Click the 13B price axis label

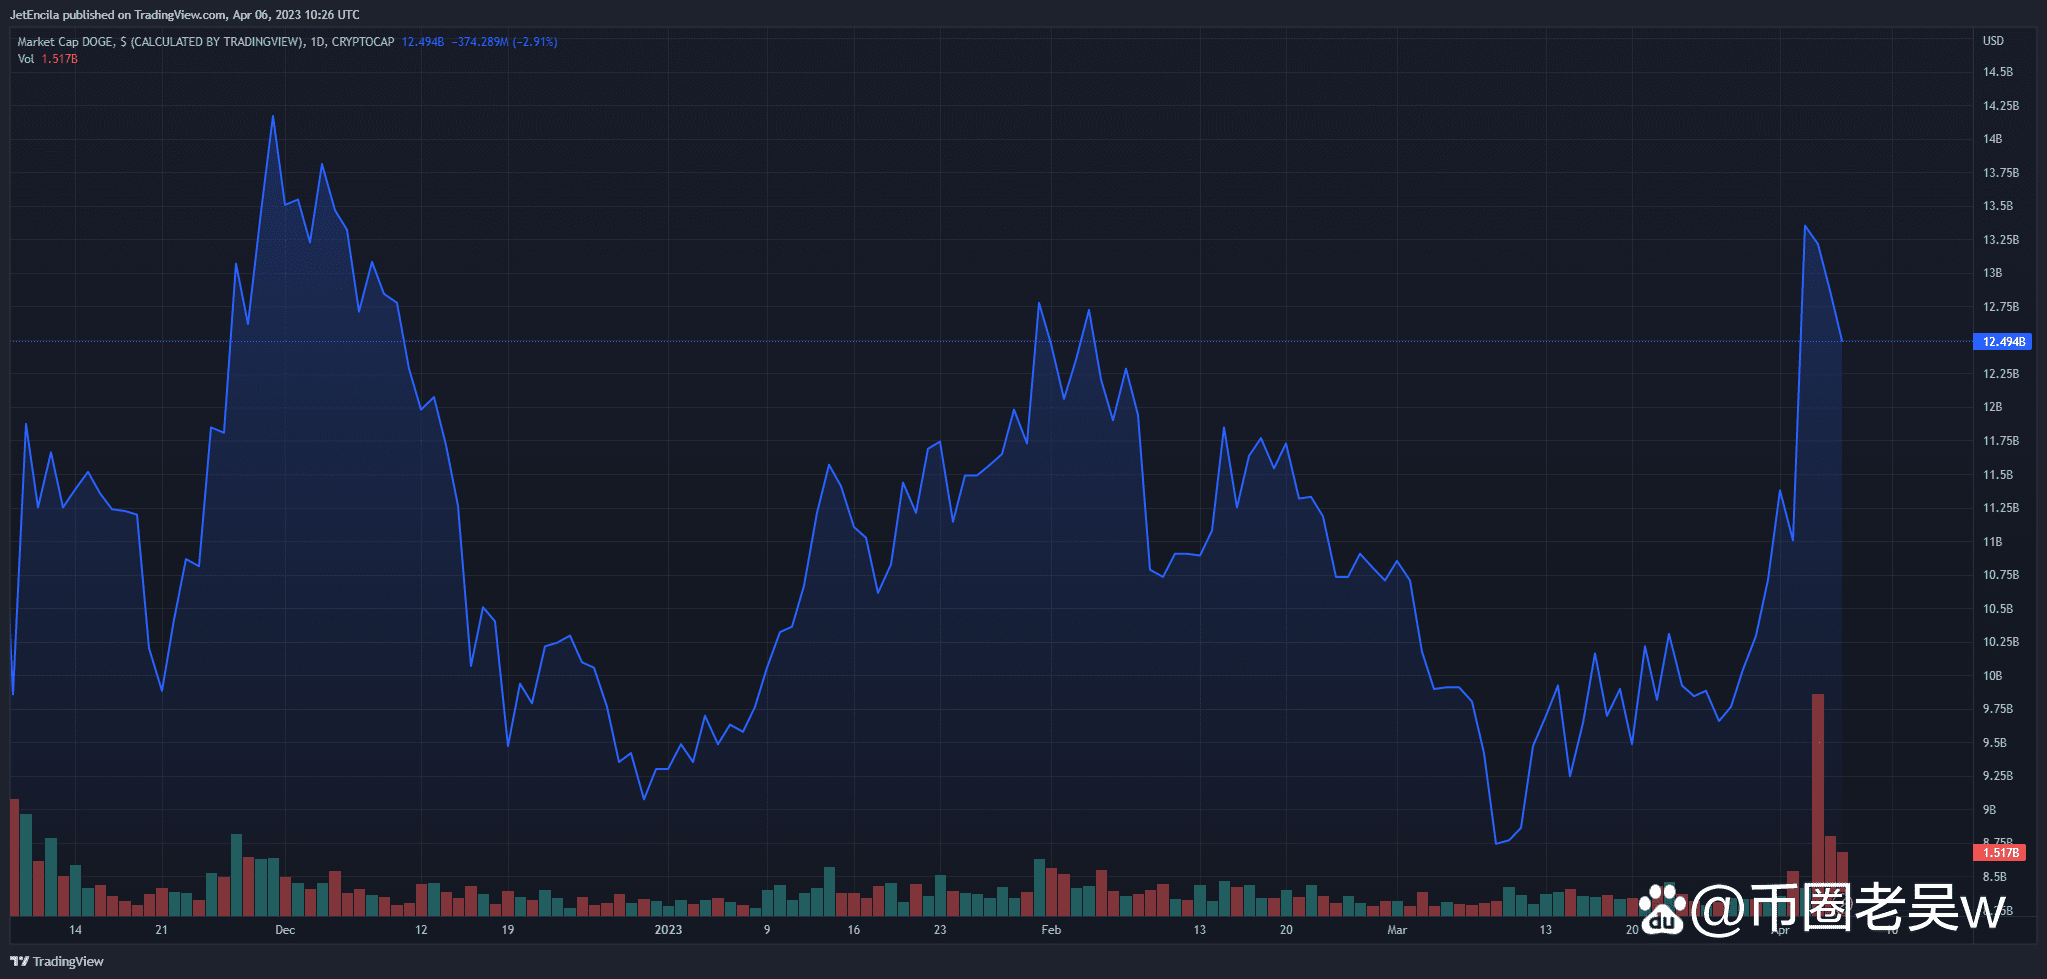tap(1993, 273)
